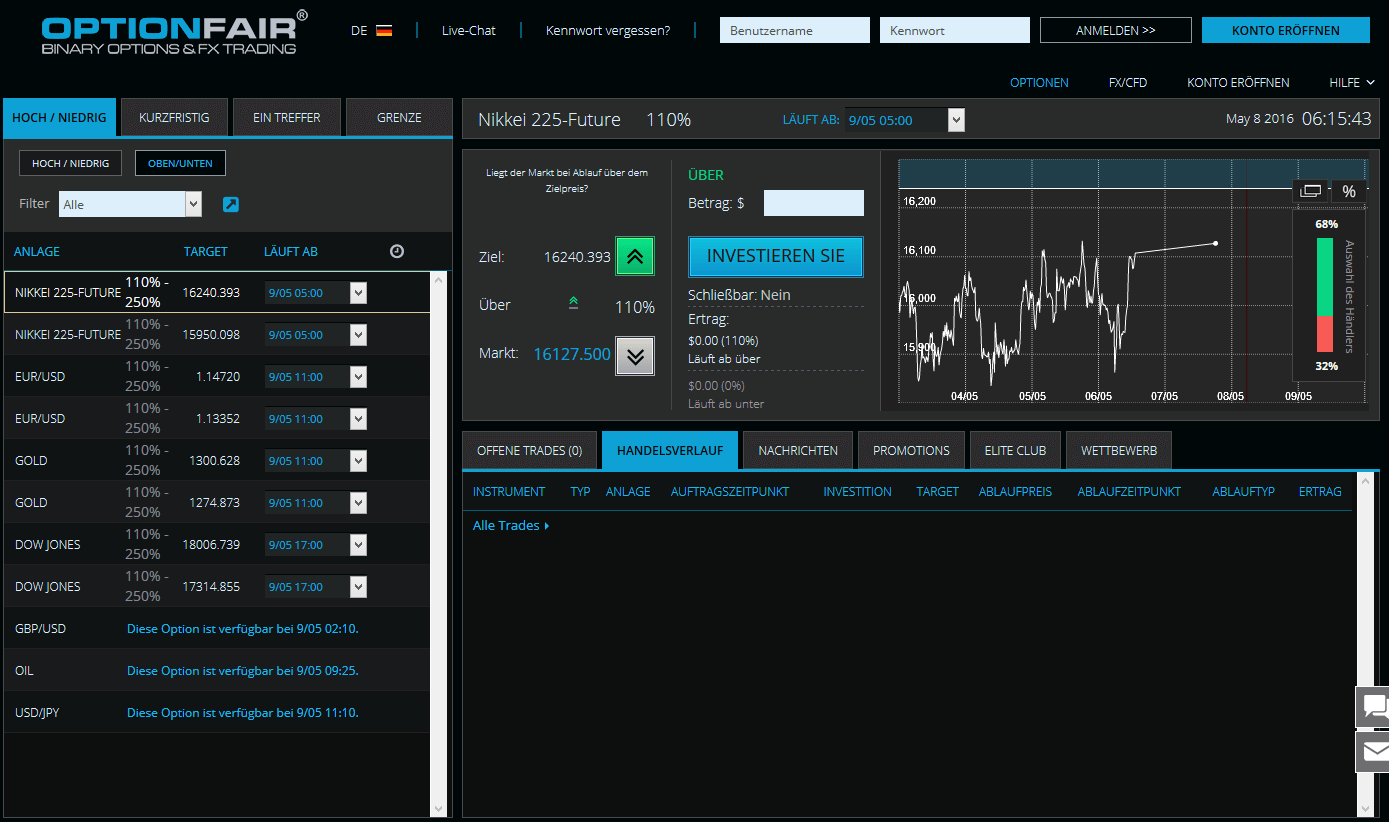
Task: Open the ELITE CLUB tab
Action: 1015,451
